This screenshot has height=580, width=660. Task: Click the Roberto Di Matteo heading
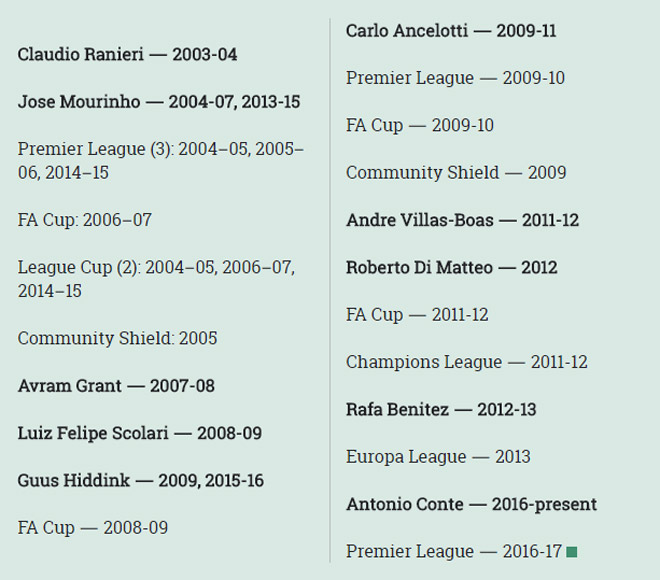(451, 268)
